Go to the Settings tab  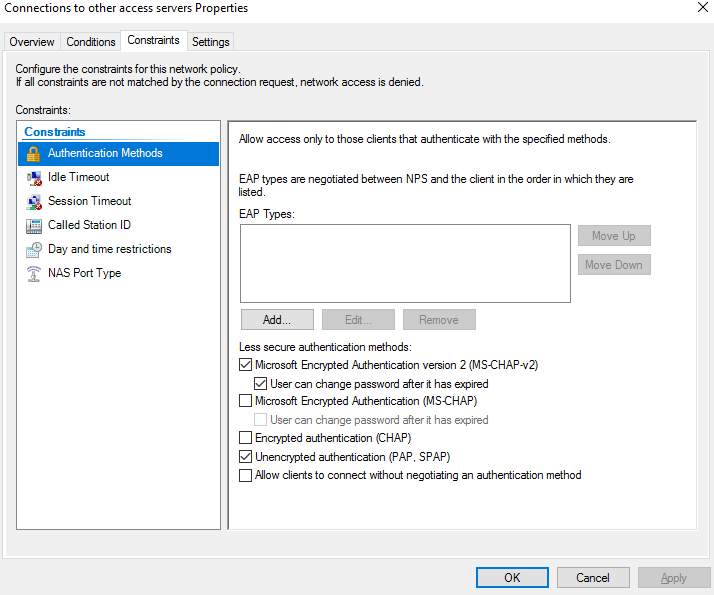210,42
